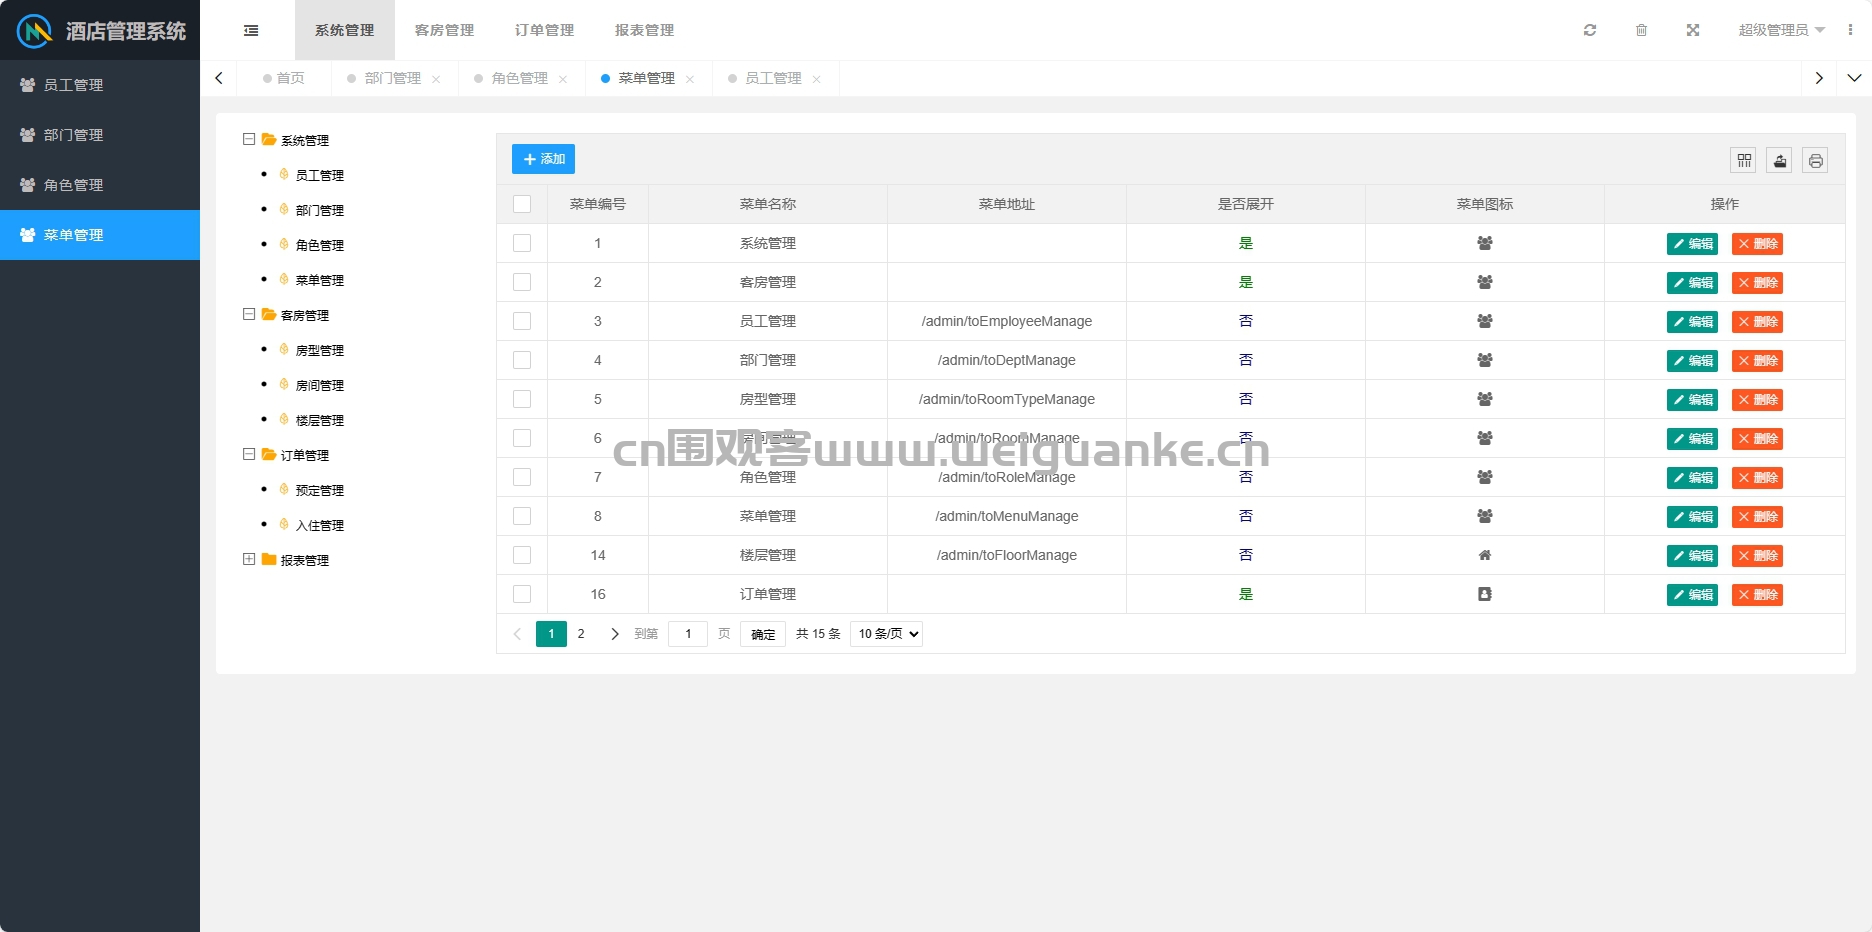1872x932 pixels.
Task: Check the row checkbox for 员工管理
Action: click(x=522, y=321)
